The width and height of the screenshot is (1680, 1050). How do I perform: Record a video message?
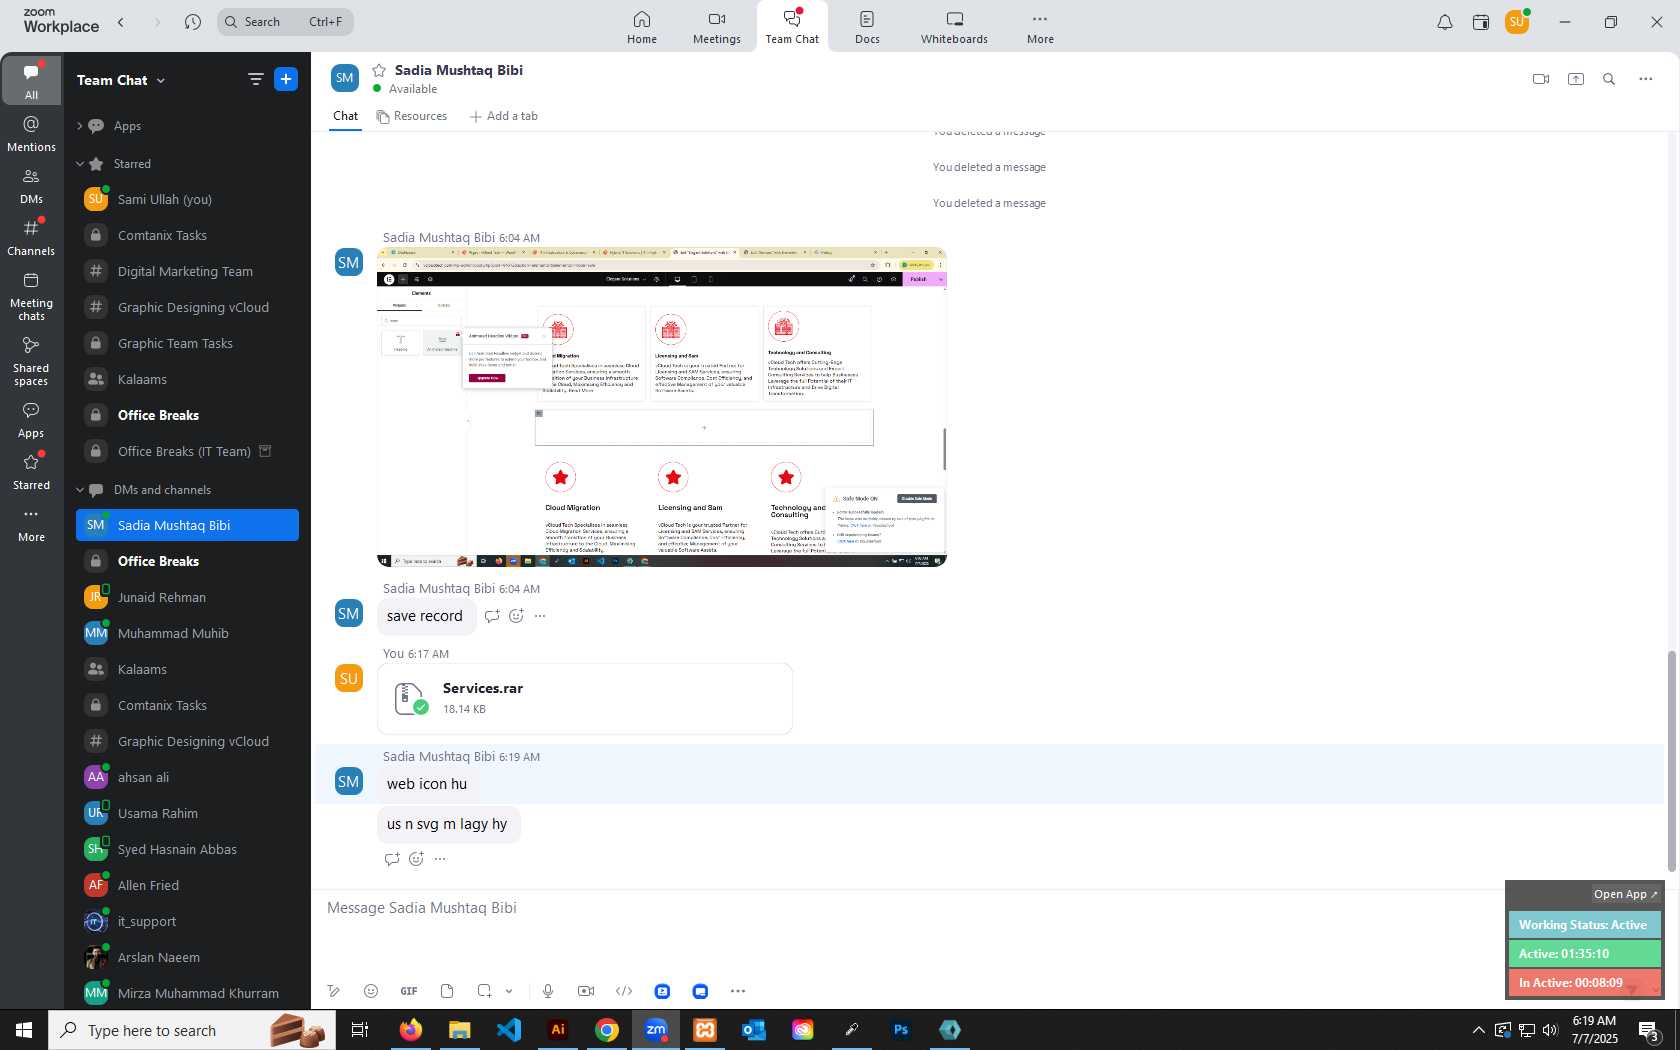[x=586, y=991]
